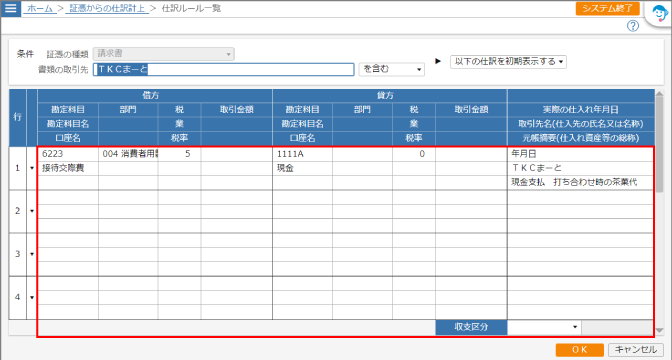Click 元帳摘要(仕入れ資産等の総称) header

[x=581, y=138]
